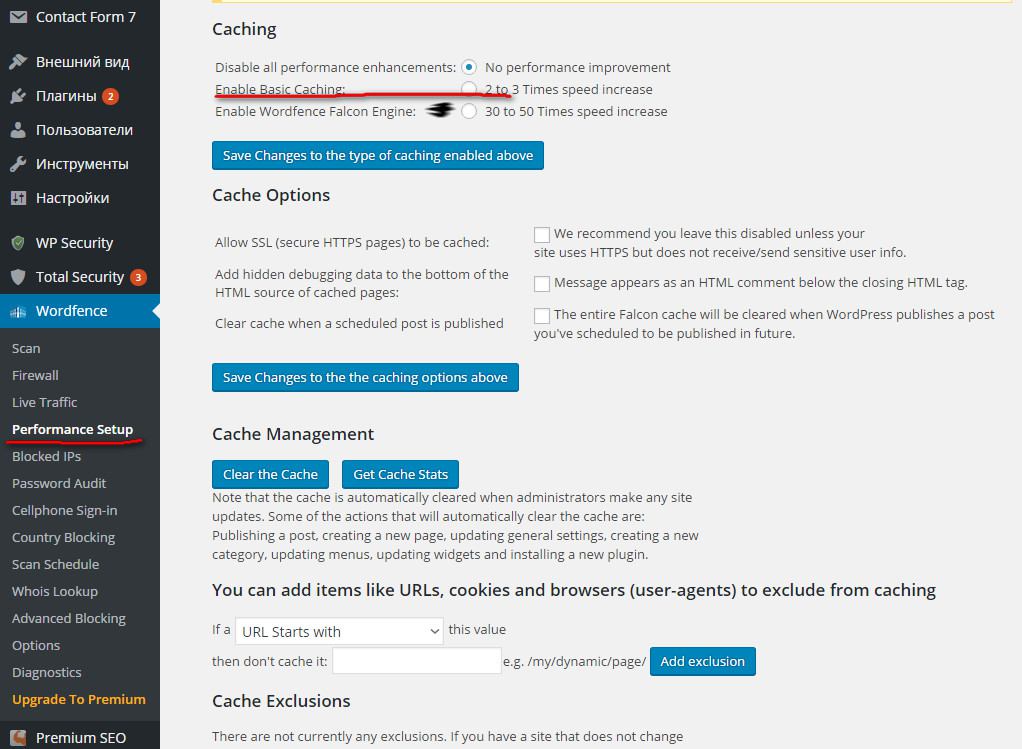Focus the don't cache it input field

pyautogui.click(x=416, y=661)
